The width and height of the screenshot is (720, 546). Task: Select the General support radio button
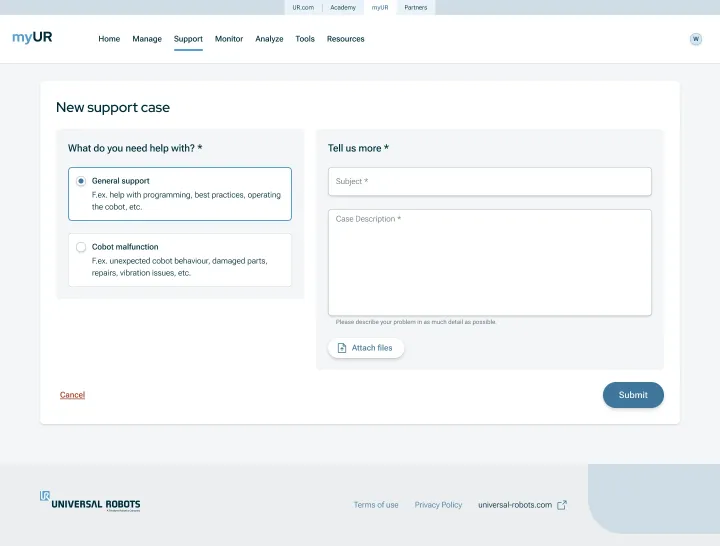click(81, 181)
